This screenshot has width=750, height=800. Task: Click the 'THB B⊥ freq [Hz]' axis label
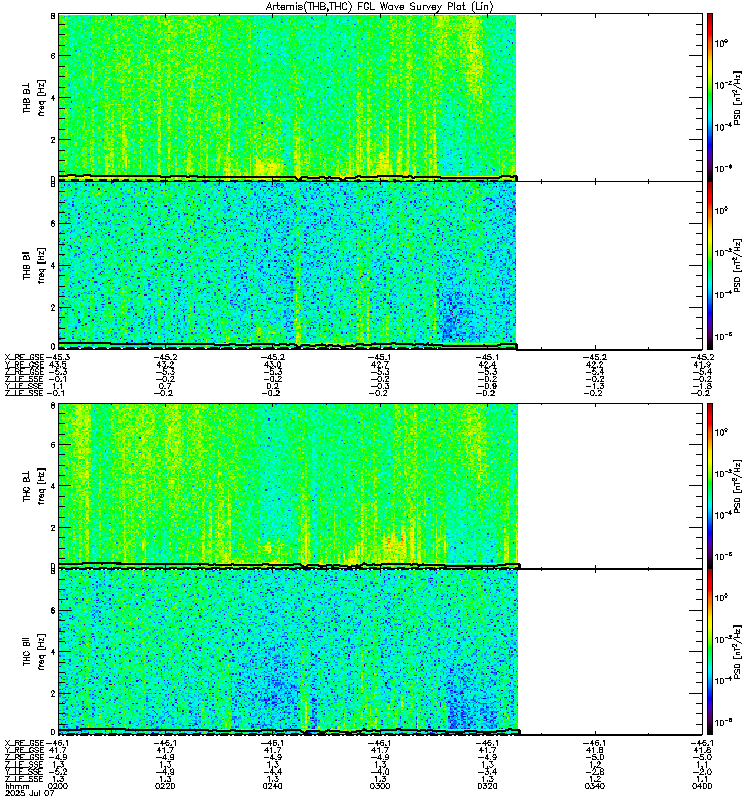point(33,97)
